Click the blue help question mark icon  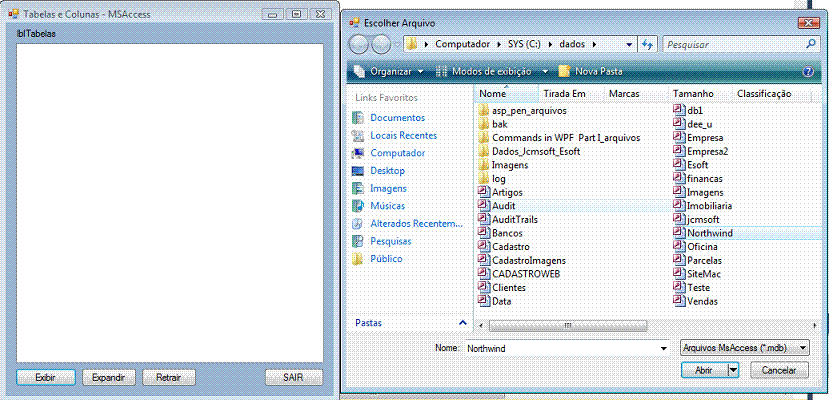(808, 72)
